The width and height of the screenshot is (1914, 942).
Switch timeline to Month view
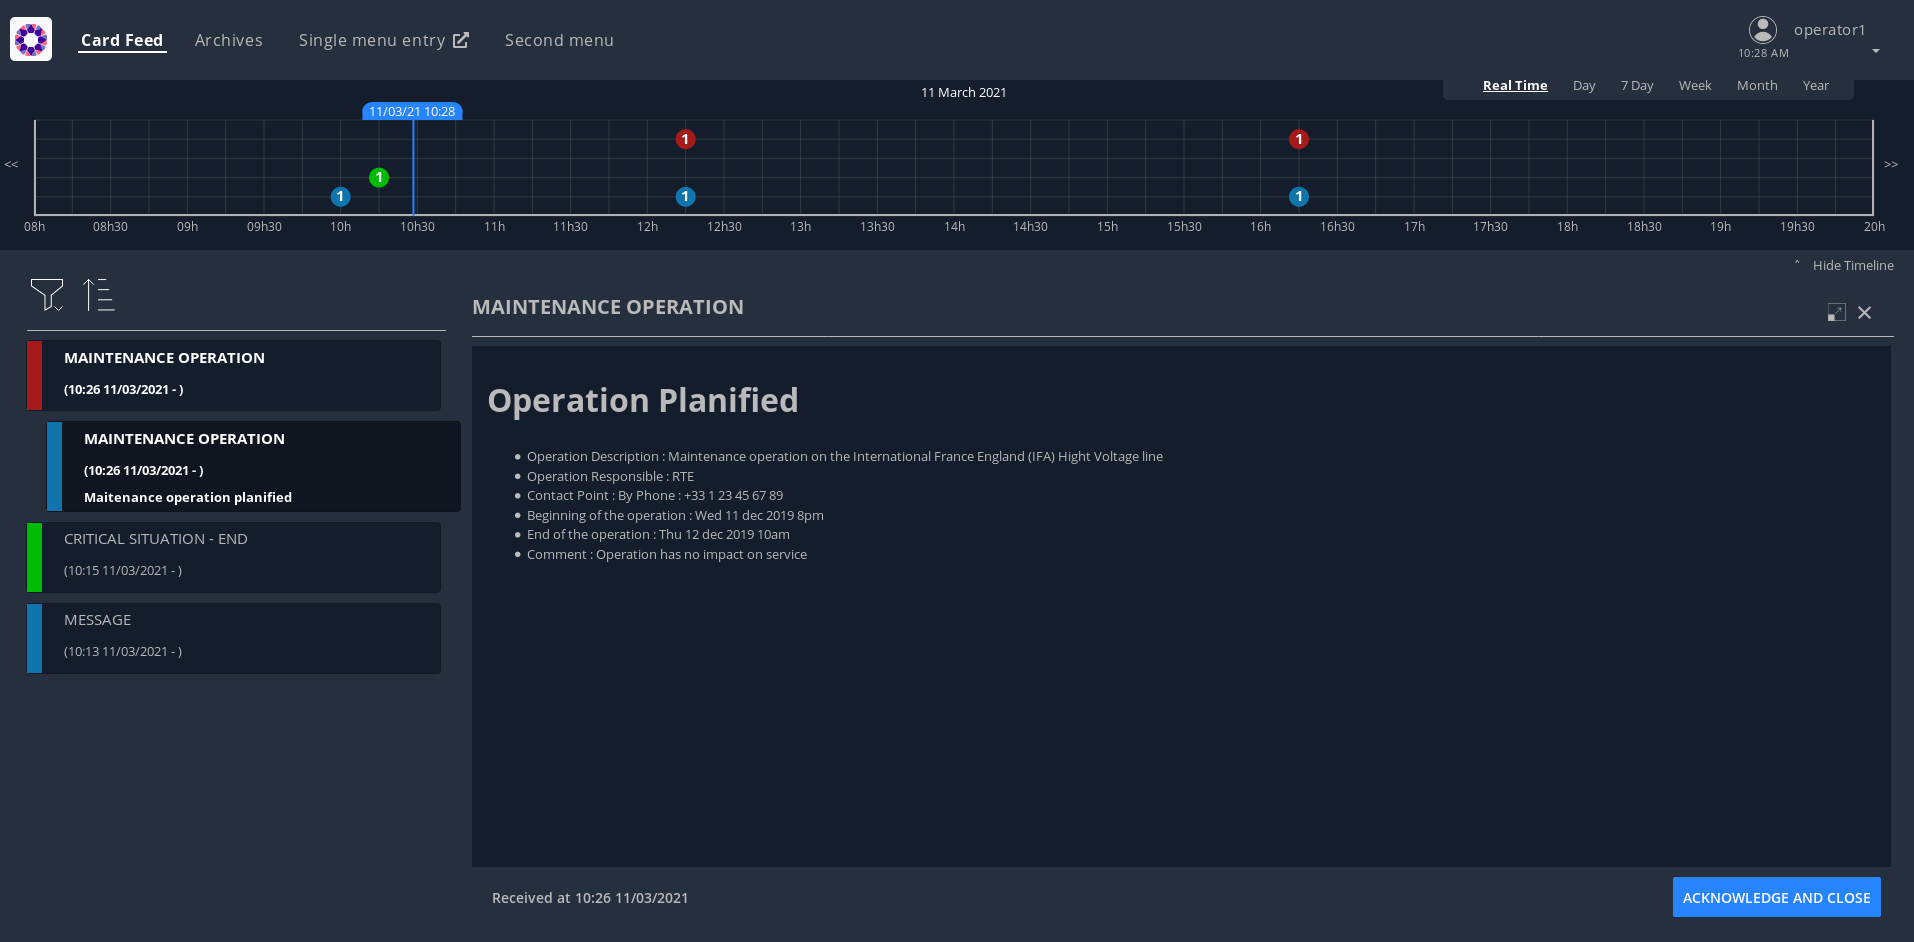click(1756, 86)
